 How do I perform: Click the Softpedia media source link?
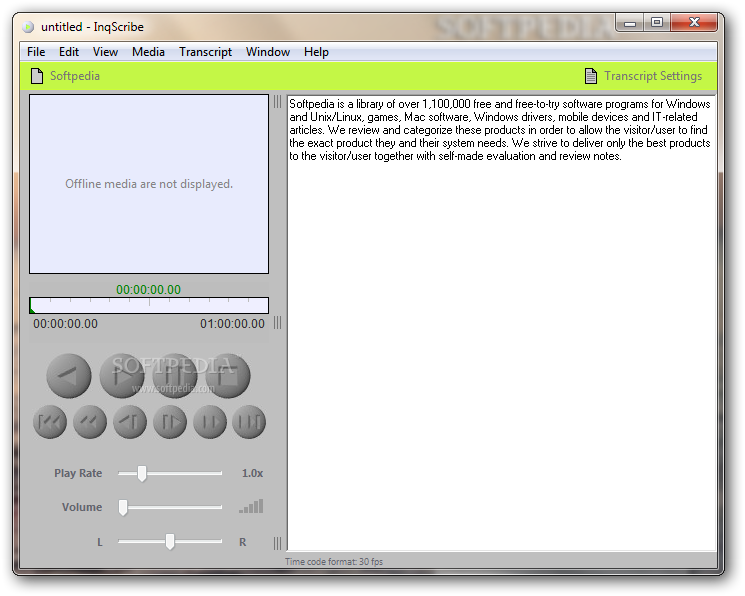(x=75, y=76)
